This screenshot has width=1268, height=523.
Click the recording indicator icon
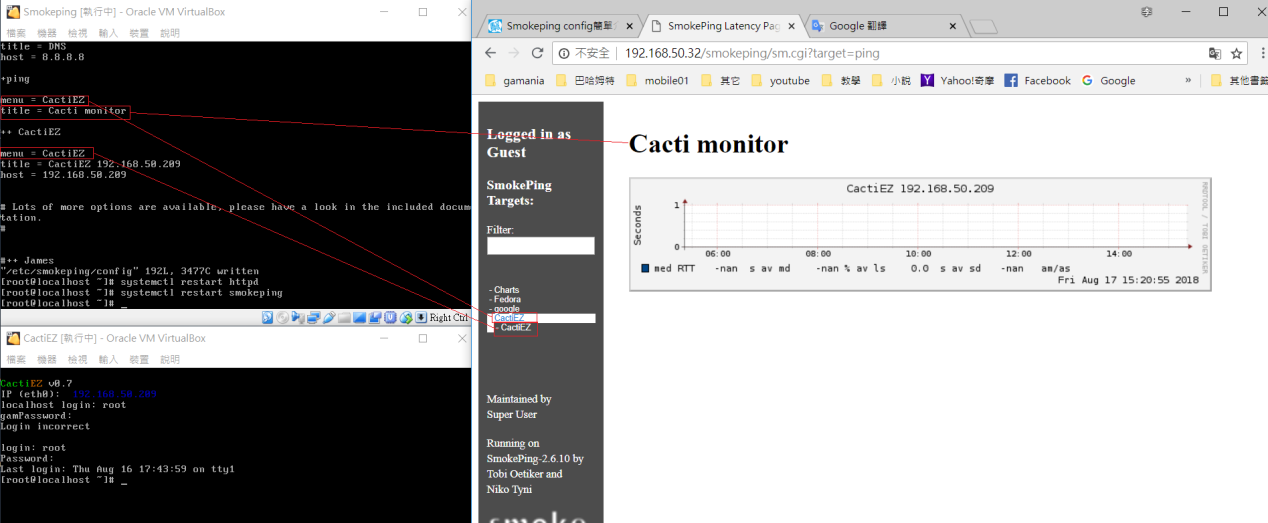[x=375, y=318]
